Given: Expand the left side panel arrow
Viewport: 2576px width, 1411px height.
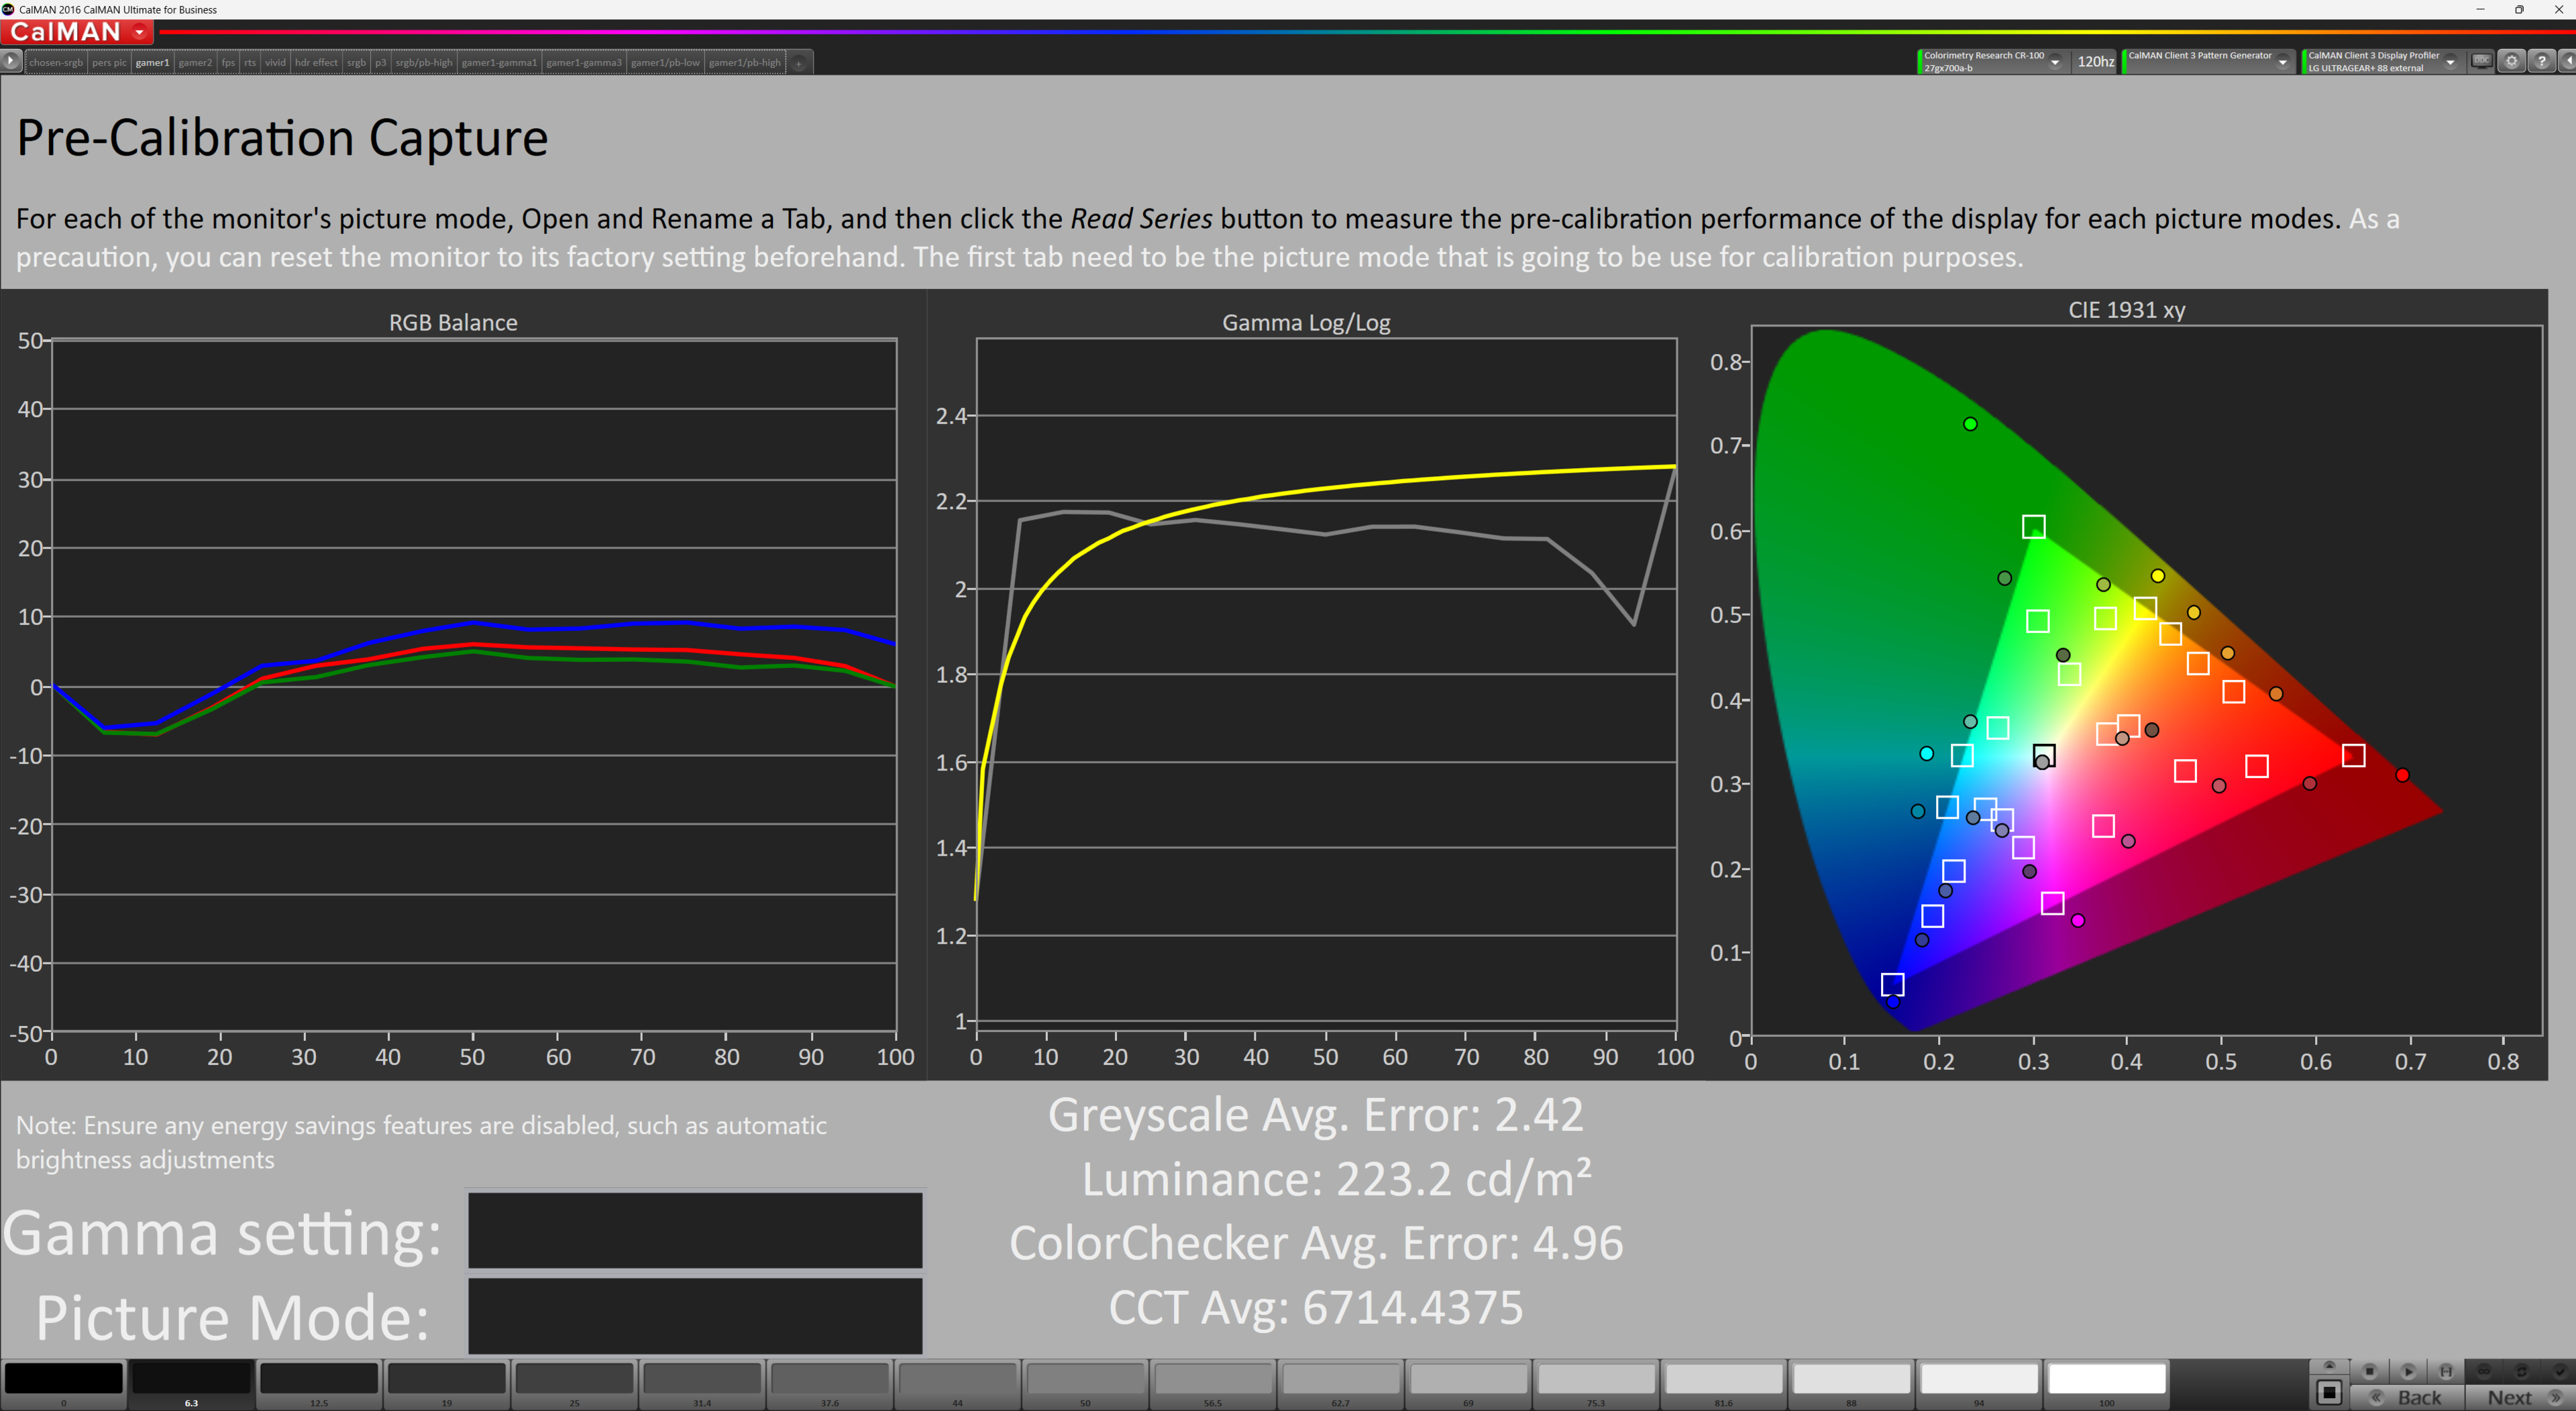Looking at the screenshot, I should click(x=11, y=61).
